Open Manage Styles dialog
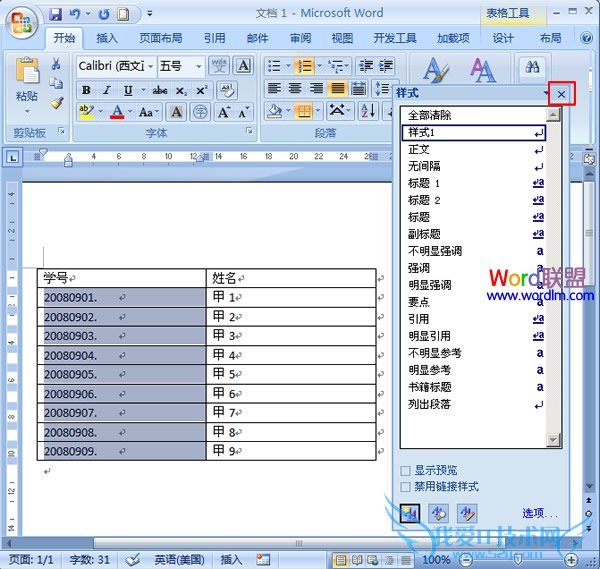This screenshot has width=600, height=569. pyautogui.click(x=467, y=513)
